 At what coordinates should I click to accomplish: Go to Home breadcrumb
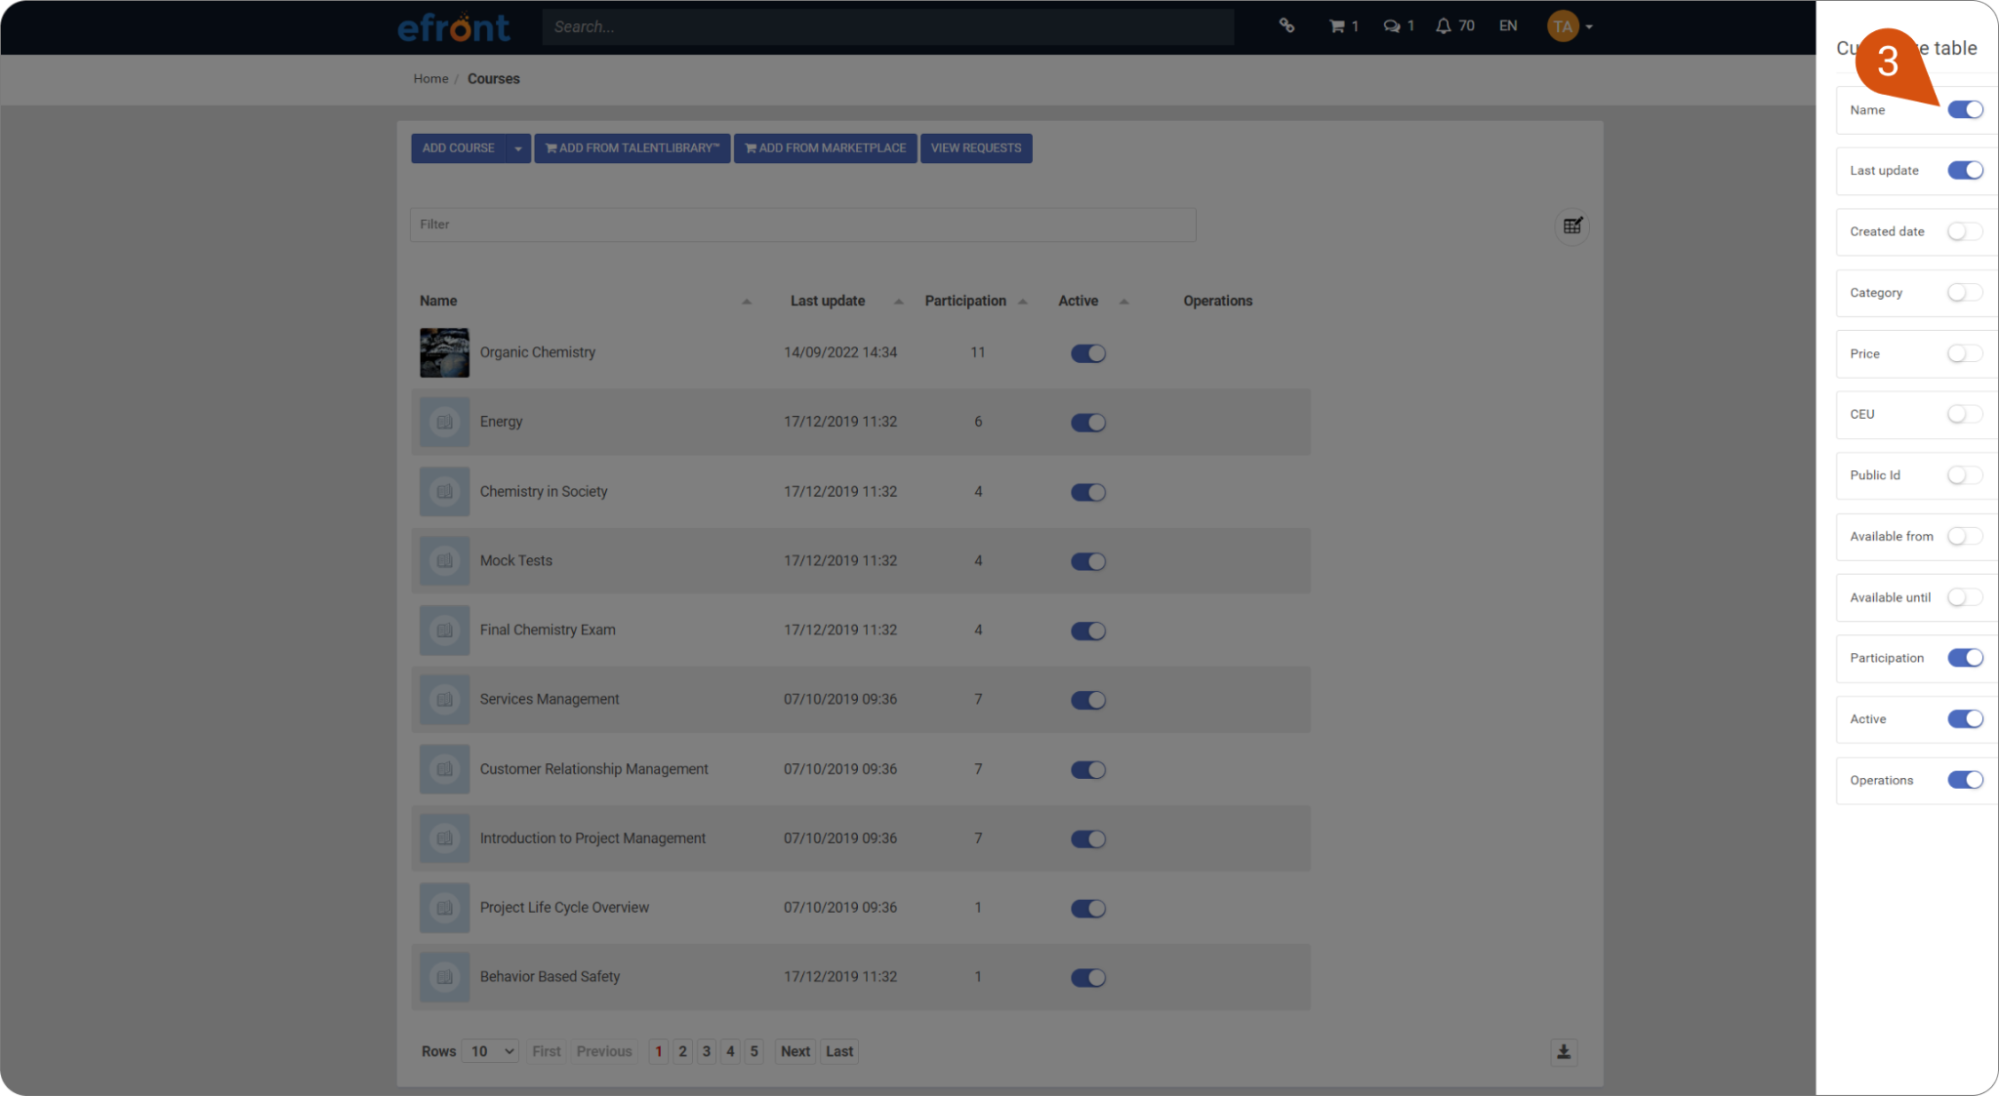pos(431,79)
